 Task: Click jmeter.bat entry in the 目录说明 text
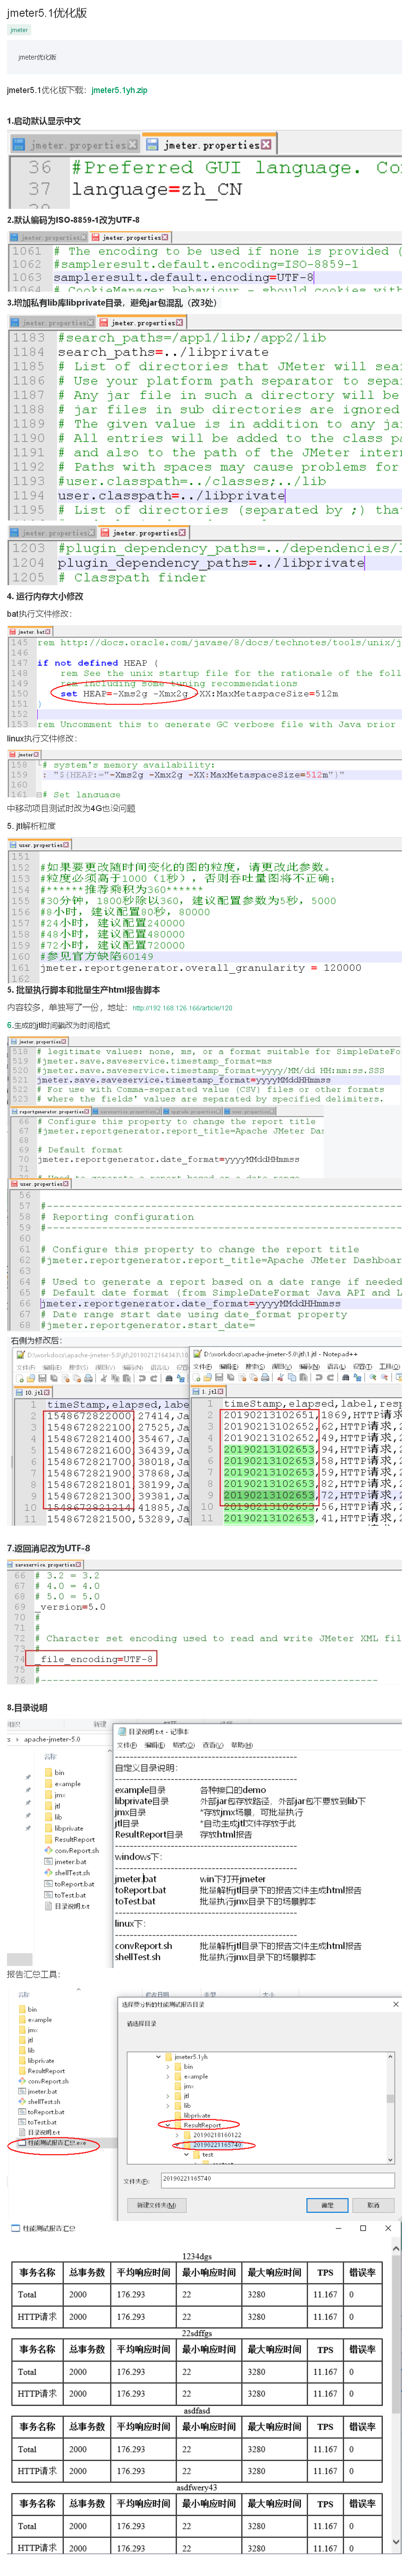pos(136,1879)
